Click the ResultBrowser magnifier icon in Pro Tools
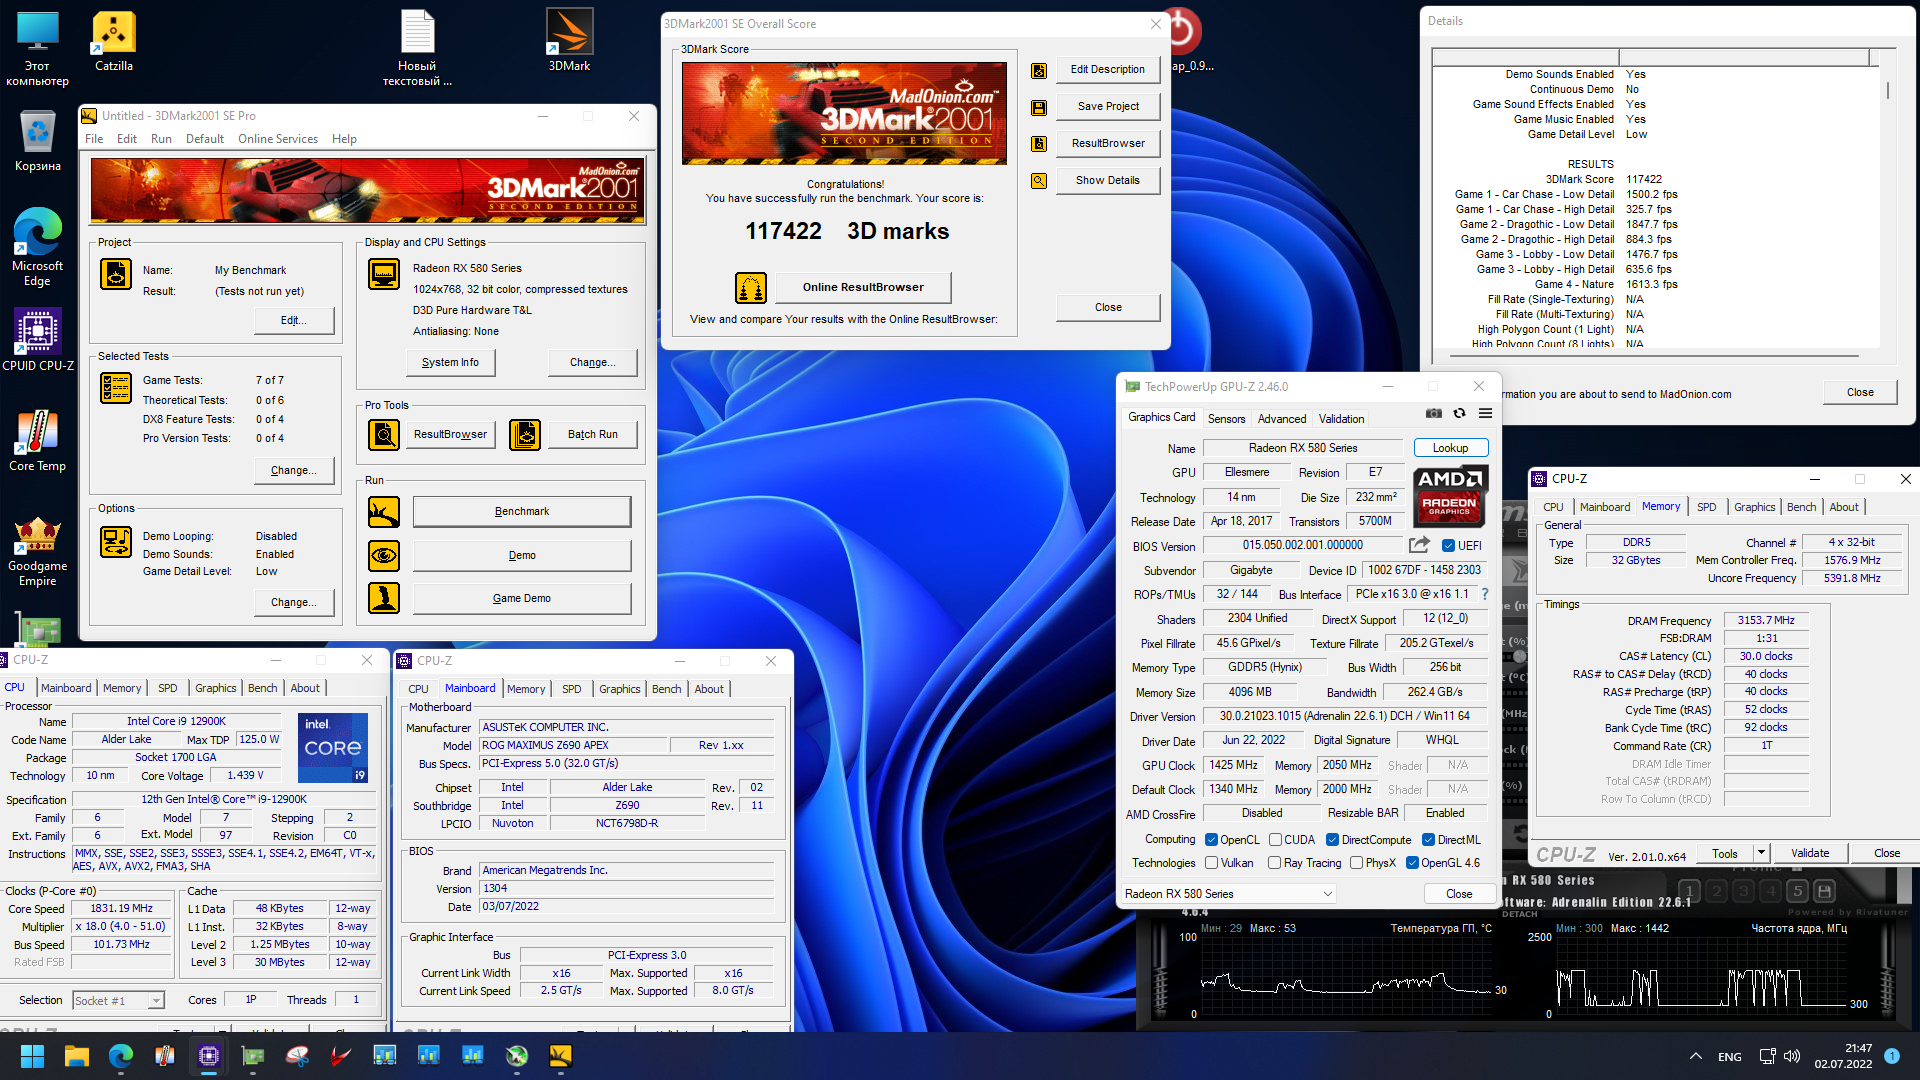Screen dimensions: 1920x1080 (384, 434)
